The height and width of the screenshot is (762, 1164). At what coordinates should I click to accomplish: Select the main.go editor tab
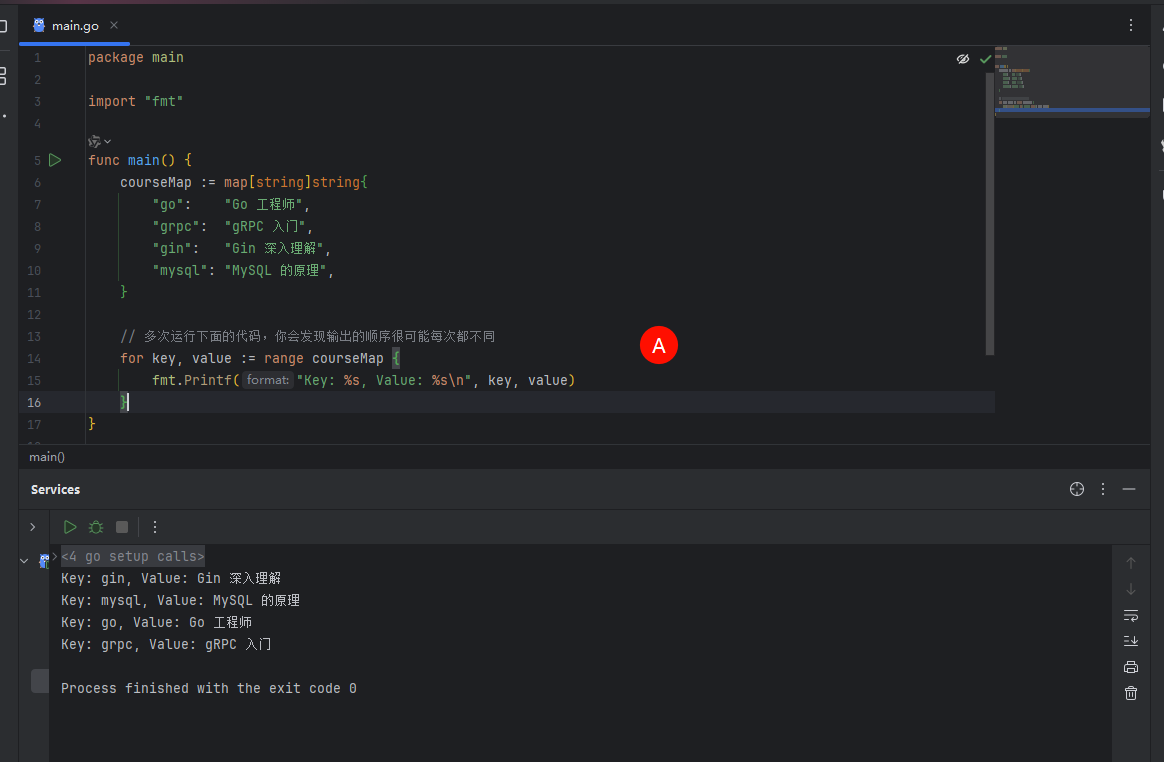(74, 25)
